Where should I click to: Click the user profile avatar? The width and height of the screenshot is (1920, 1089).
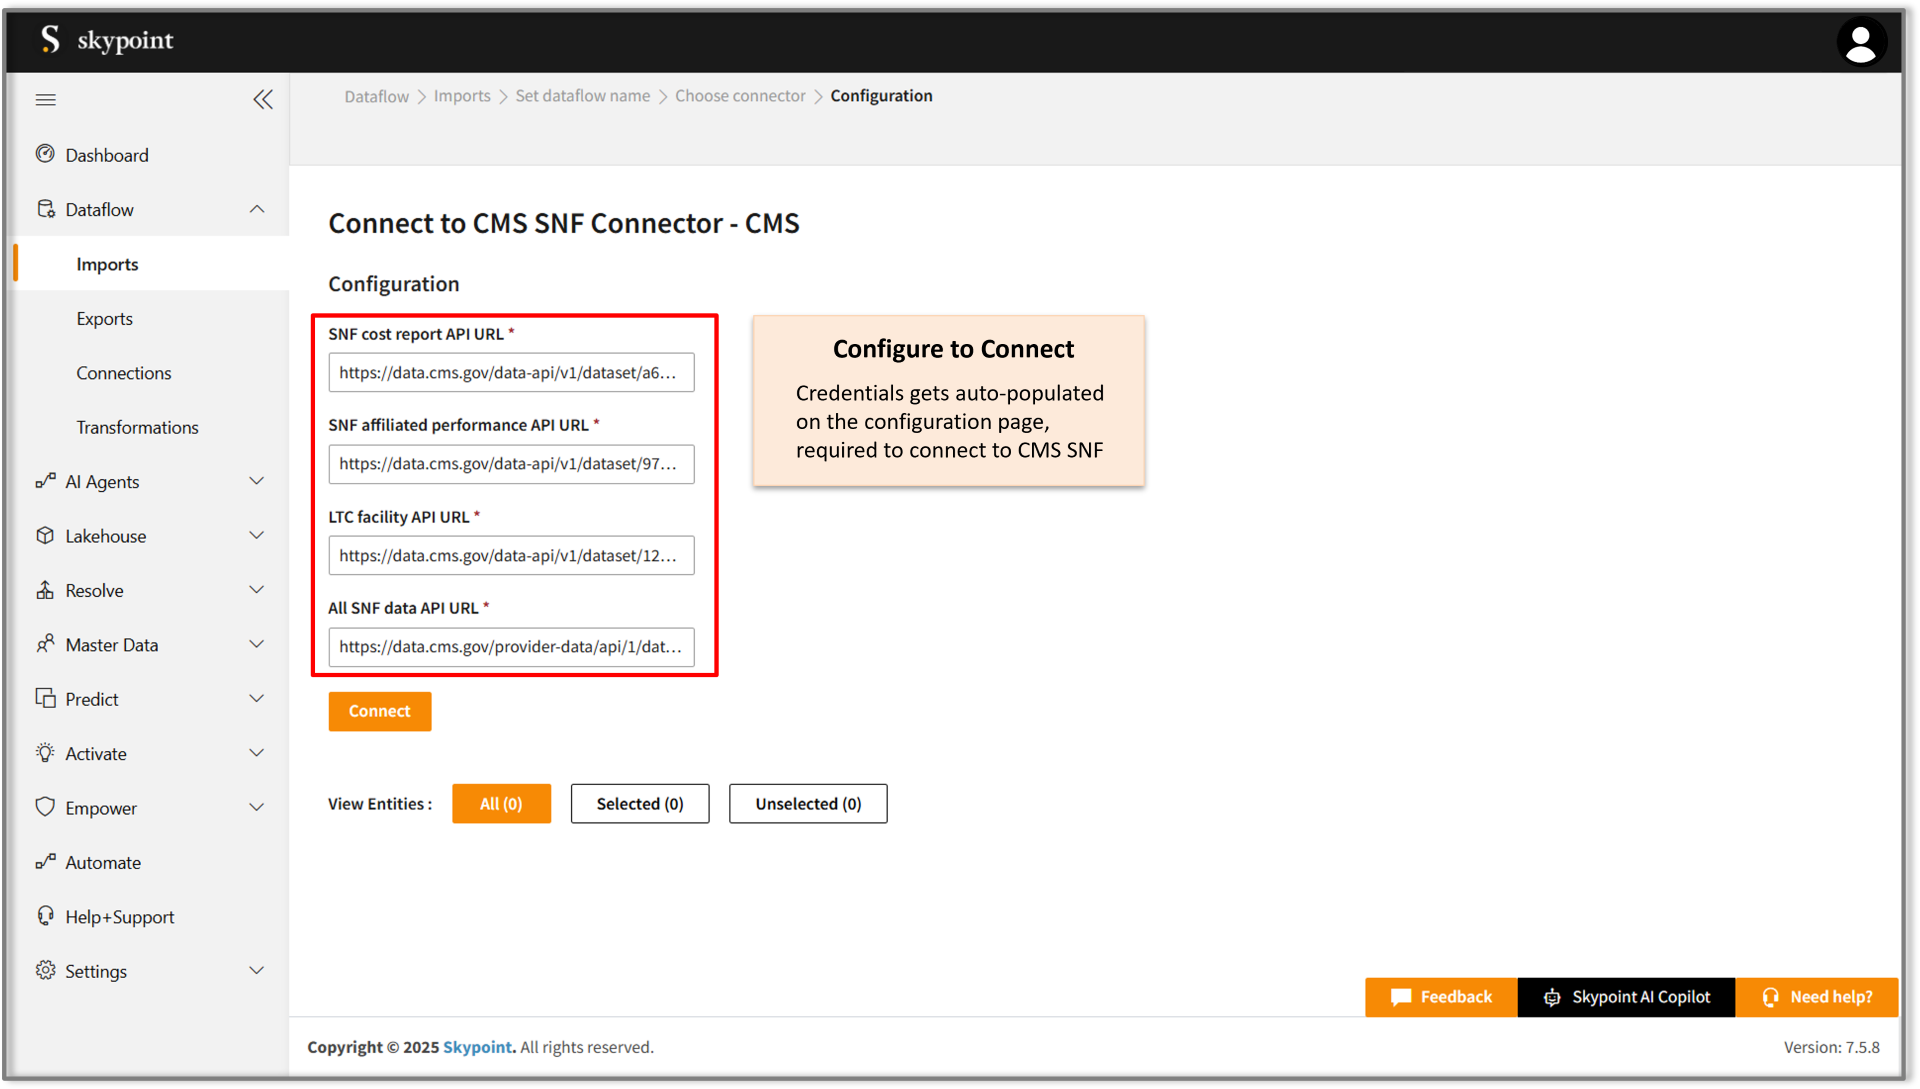tap(1861, 41)
